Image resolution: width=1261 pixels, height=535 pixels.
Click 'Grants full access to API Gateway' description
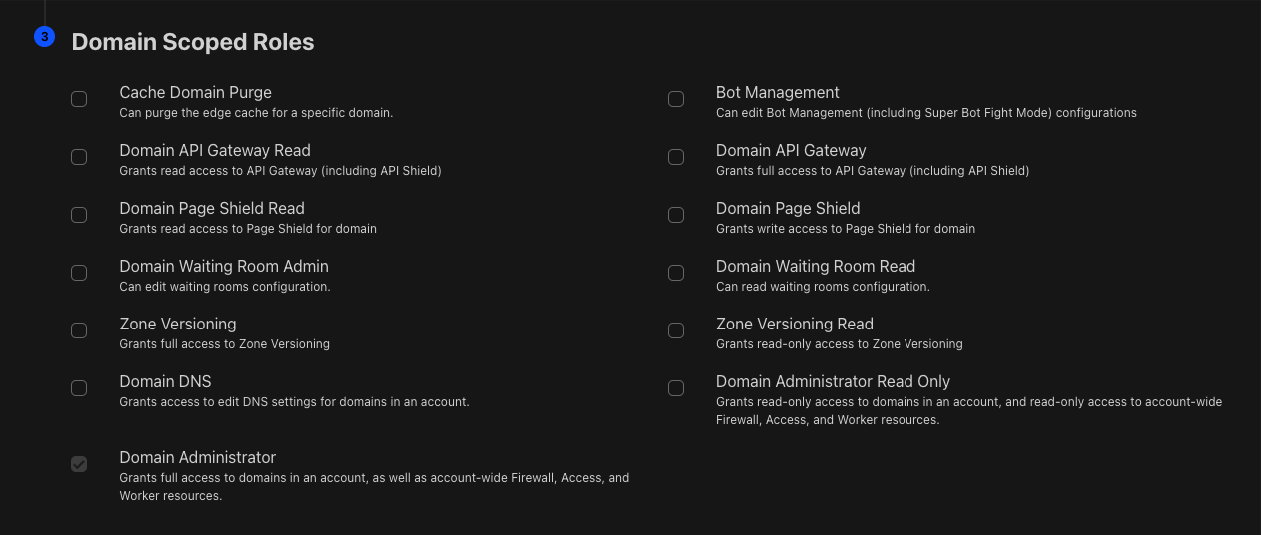pyautogui.click(x=872, y=171)
